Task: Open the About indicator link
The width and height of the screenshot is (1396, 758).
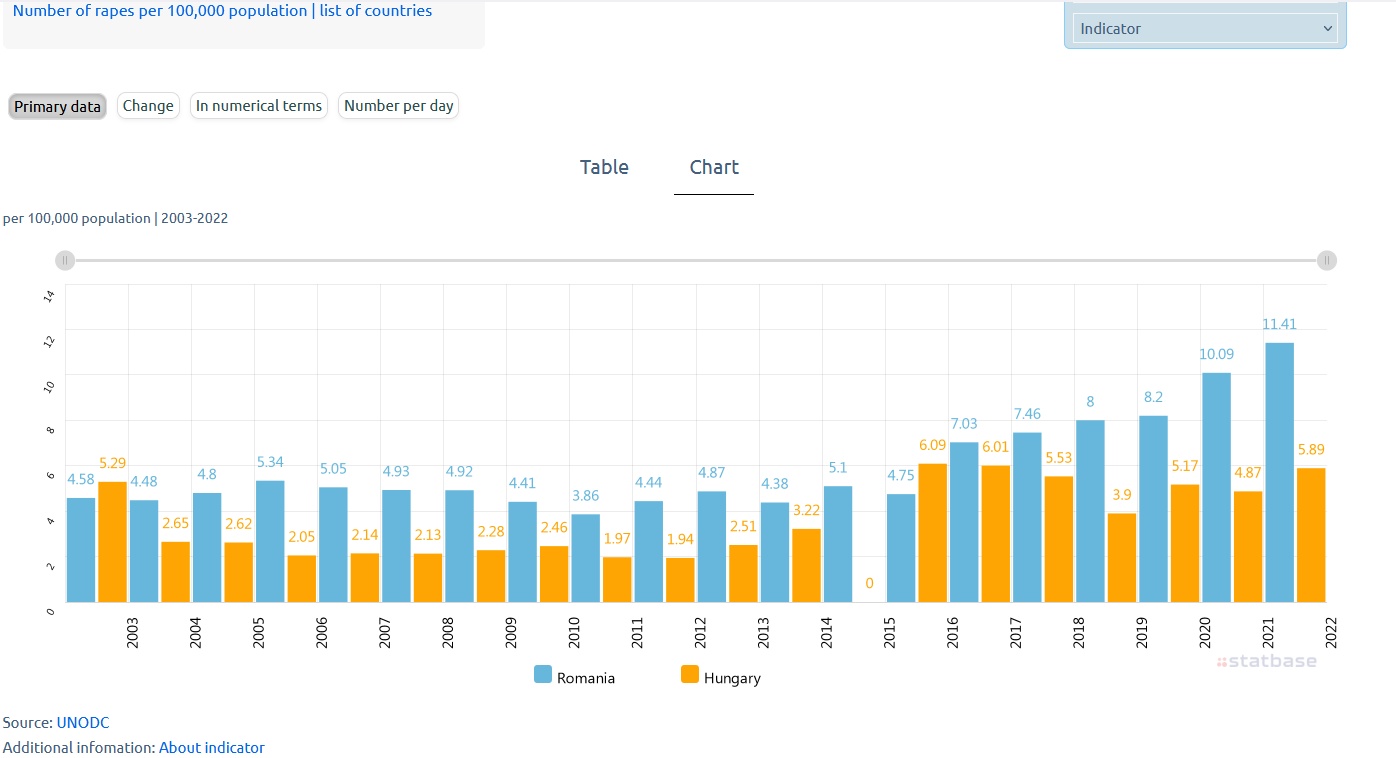Action: click(x=212, y=747)
